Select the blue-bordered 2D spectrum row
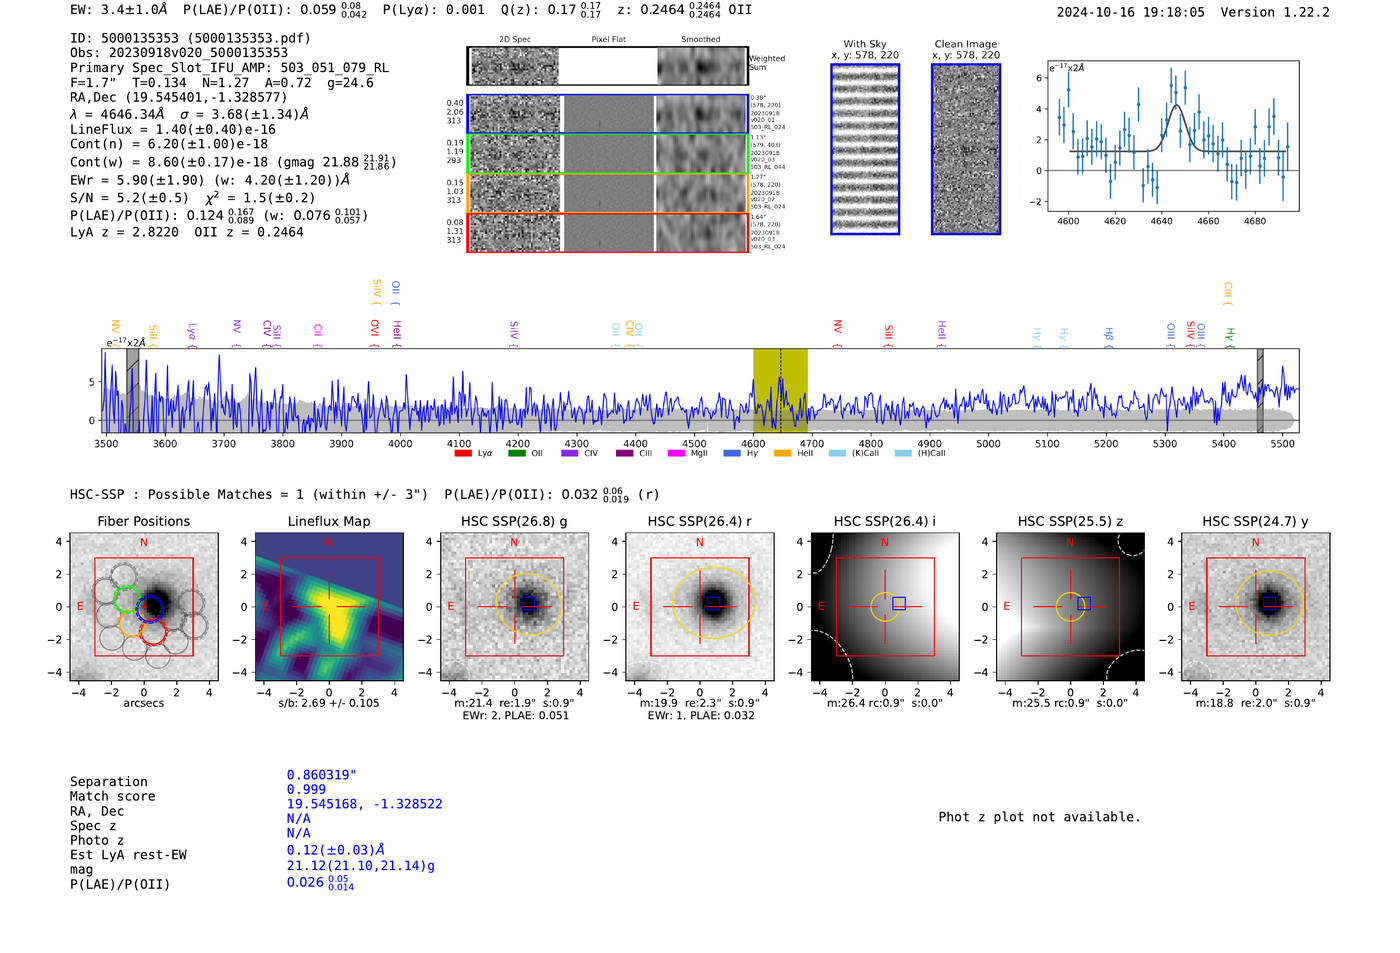Viewport: 1400px width, 953px height. pos(607,114)
